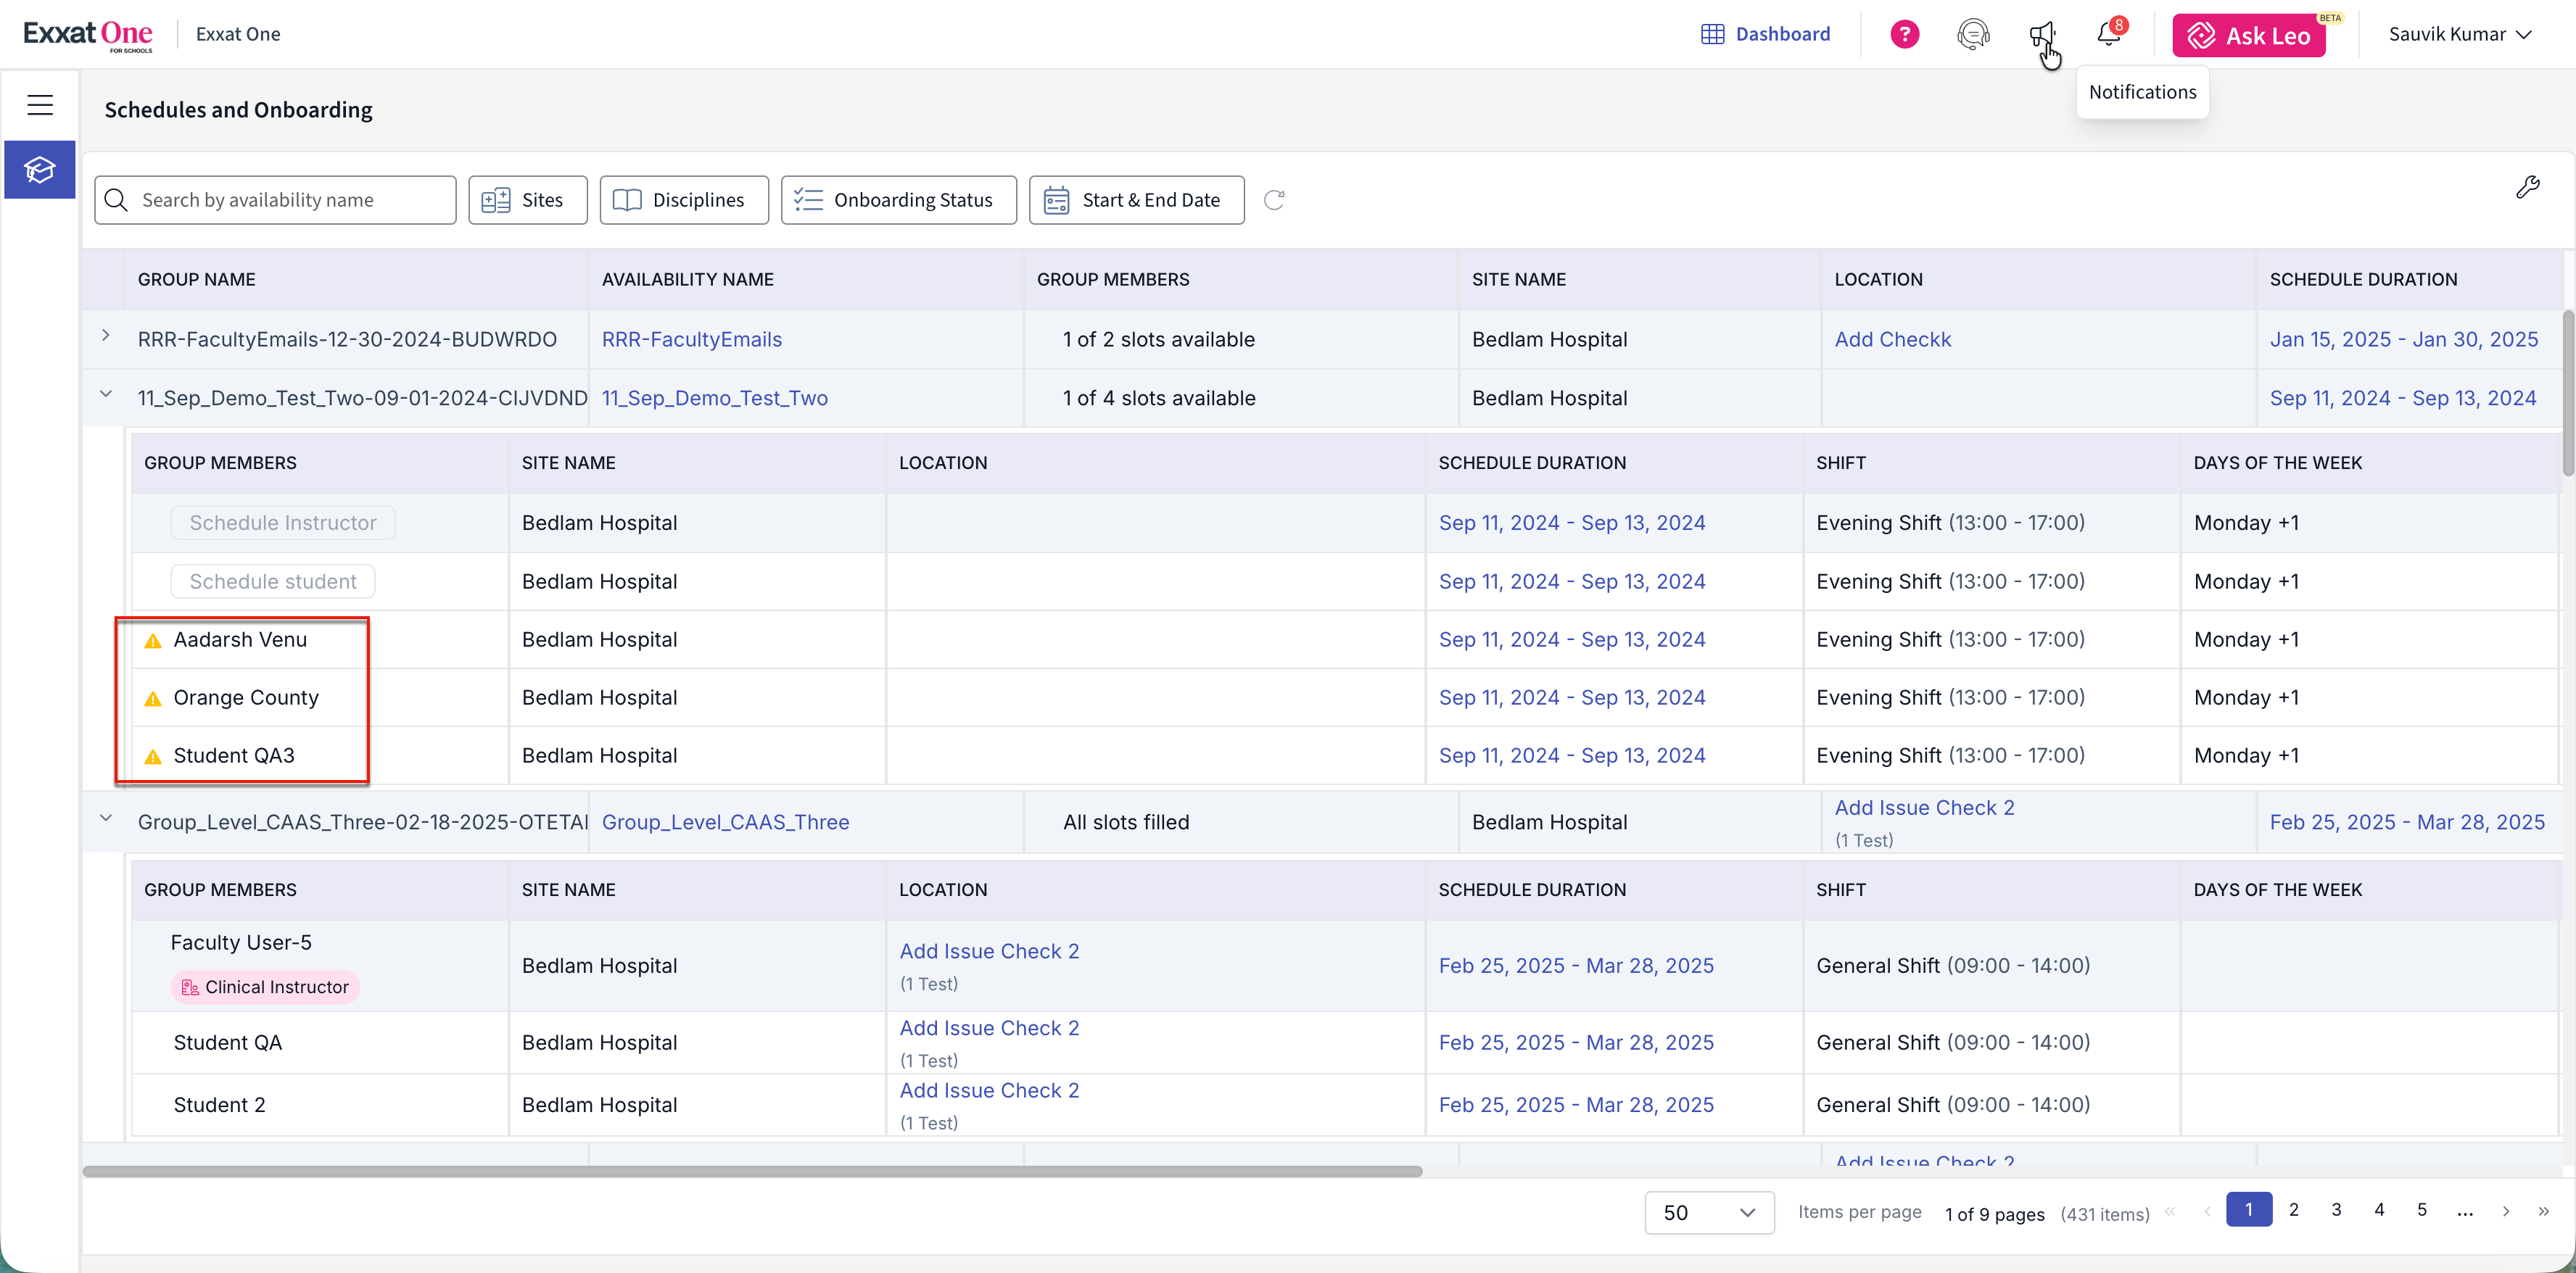The width and height of the screenshot is (2576, 1273).
Task: Collapse the 11_Sep_Demo_Test_Two group row
Action: pyautogui.click(x=105, y=394)
